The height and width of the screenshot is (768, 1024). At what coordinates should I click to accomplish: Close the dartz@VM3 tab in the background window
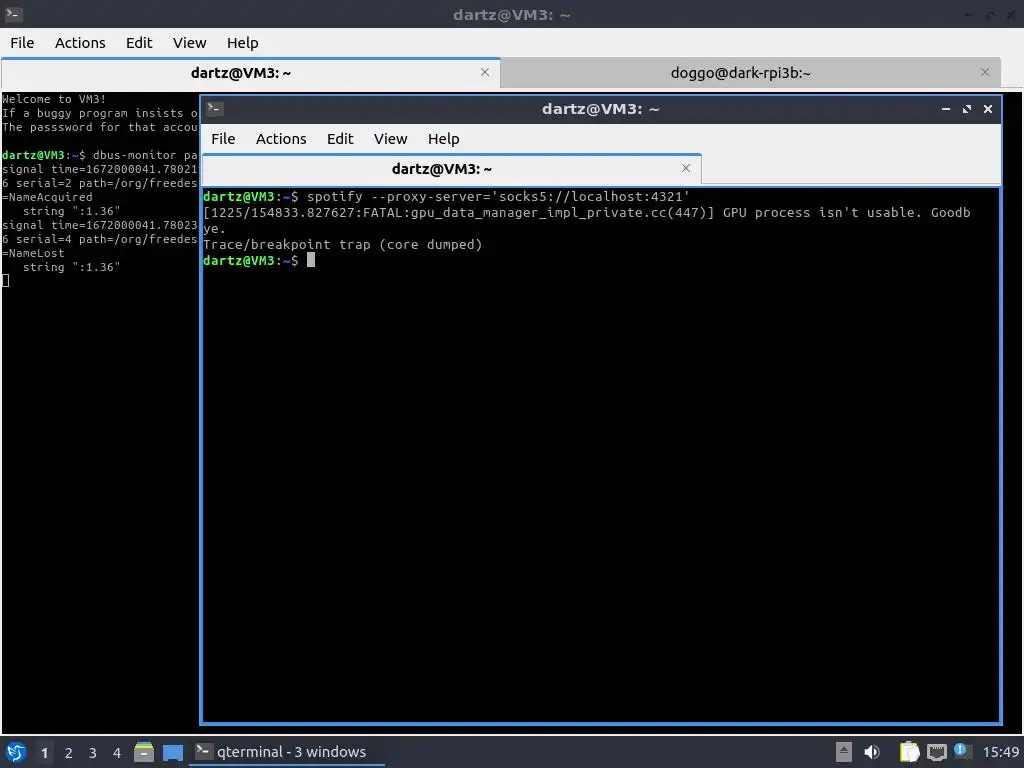coord(485,72)
